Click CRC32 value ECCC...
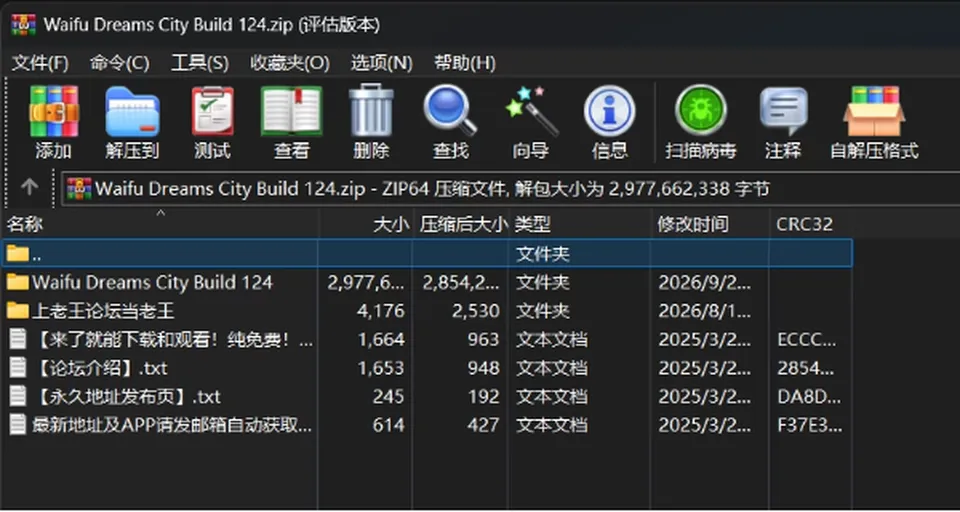This screenshot has height=512, width=960. (x=807, y=339)
